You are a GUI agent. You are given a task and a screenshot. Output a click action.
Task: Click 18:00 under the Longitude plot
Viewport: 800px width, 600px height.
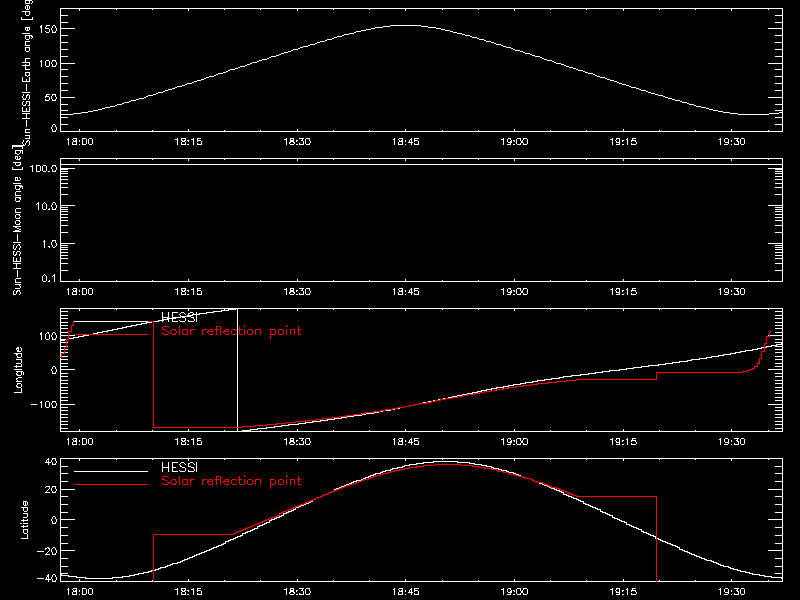pos(80,441)
